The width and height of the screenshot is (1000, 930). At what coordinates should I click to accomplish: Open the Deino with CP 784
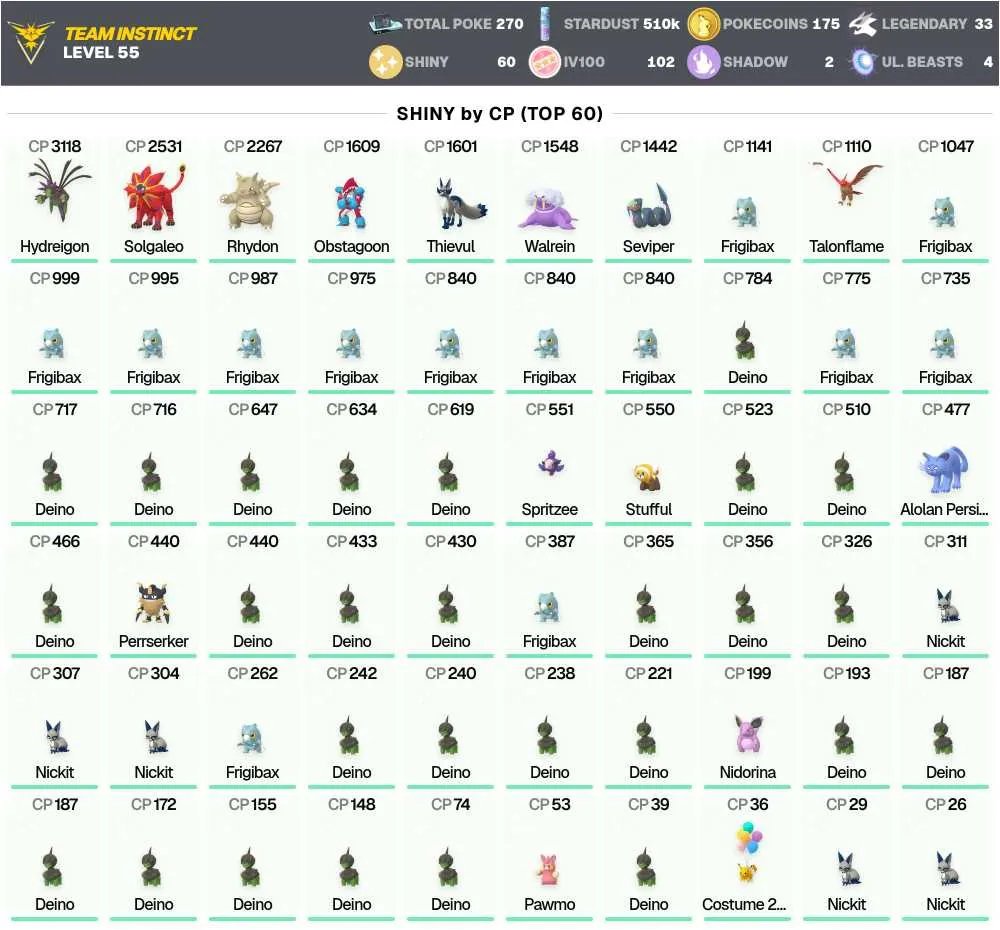(x=747, y=330)
